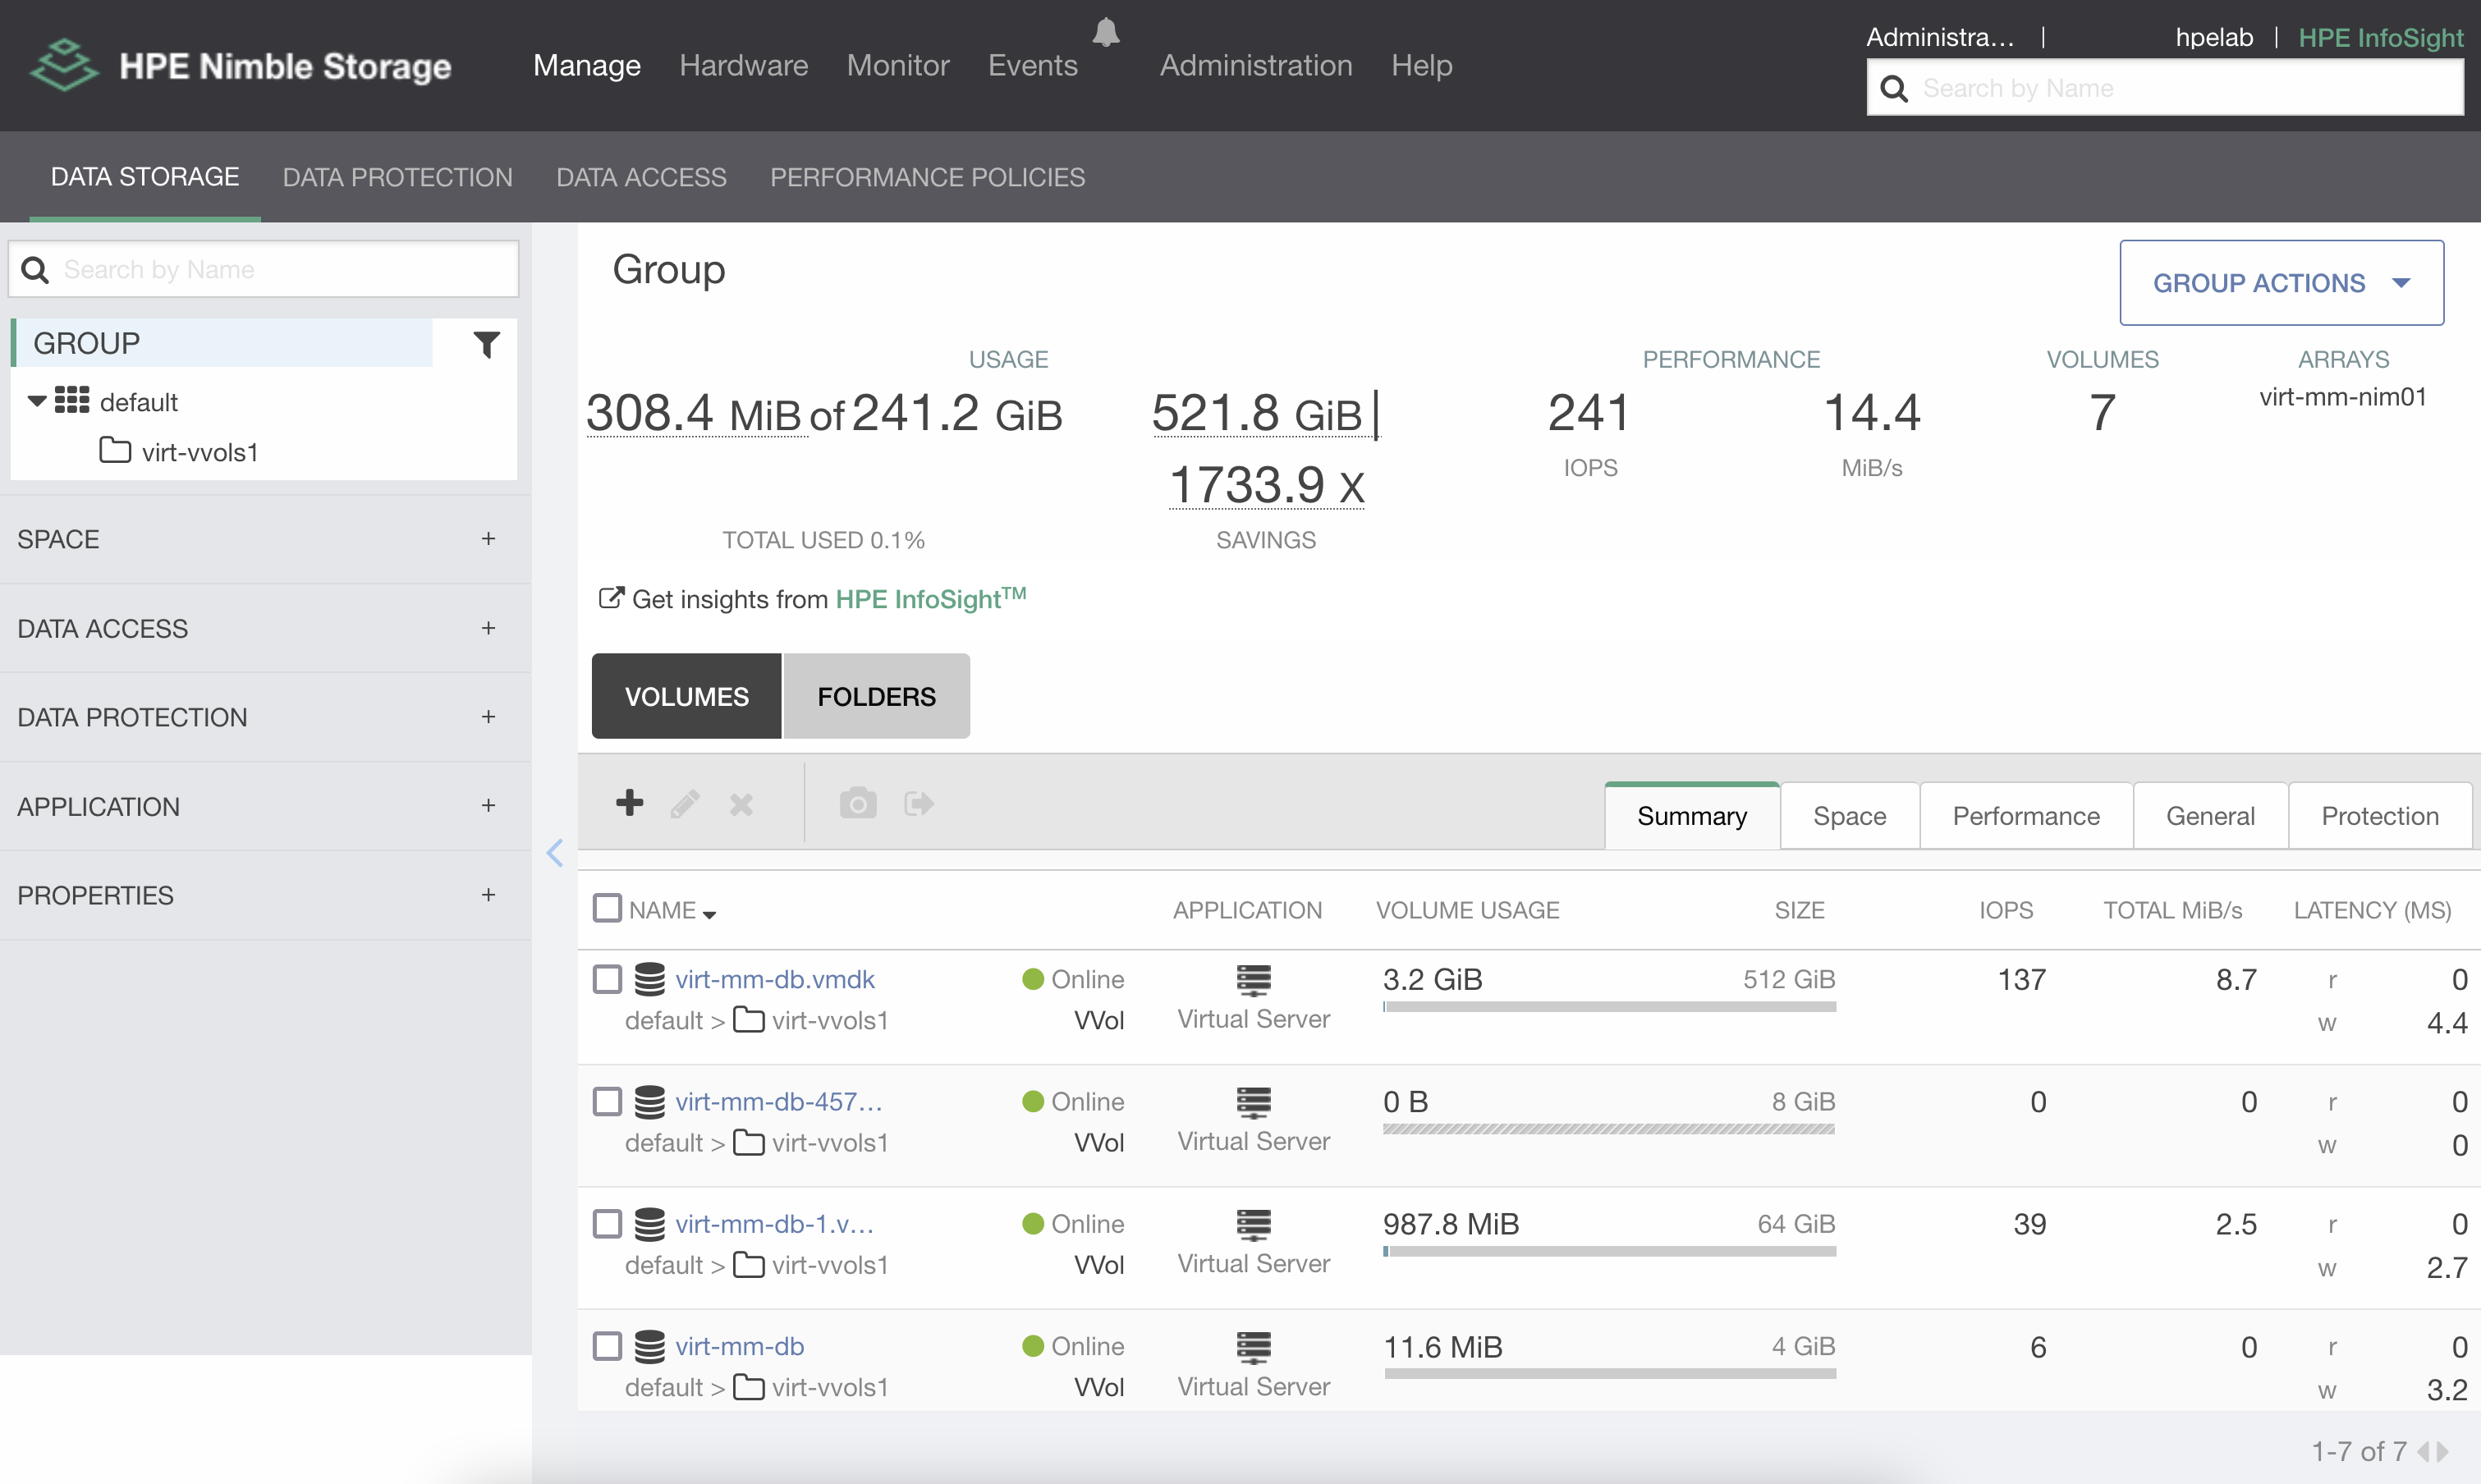Expand the DATA ACCESS filter section
Image resolution: width=2481 pixels, height=1484 pixels.
tap(488, 628)
